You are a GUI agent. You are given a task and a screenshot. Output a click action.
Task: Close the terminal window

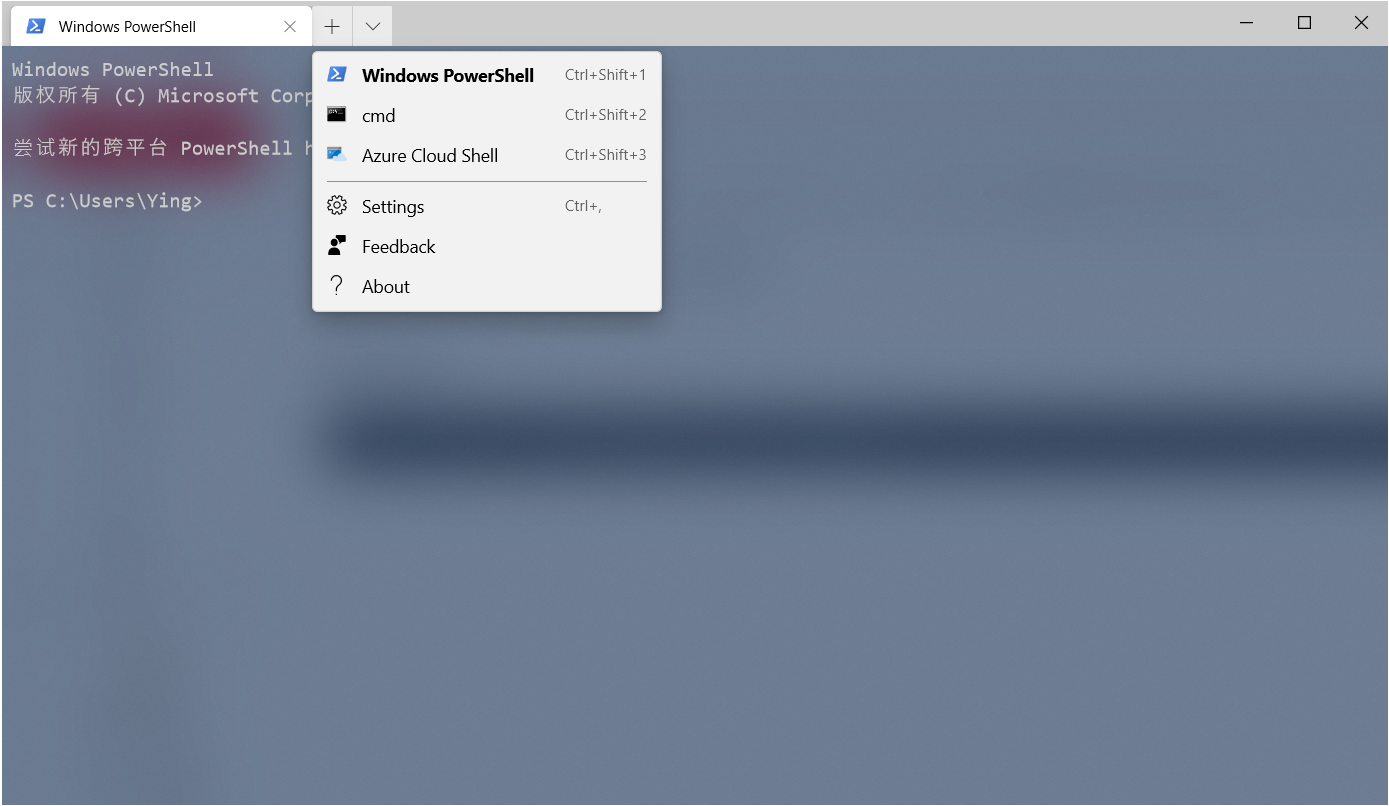[x=1361, y=23]
